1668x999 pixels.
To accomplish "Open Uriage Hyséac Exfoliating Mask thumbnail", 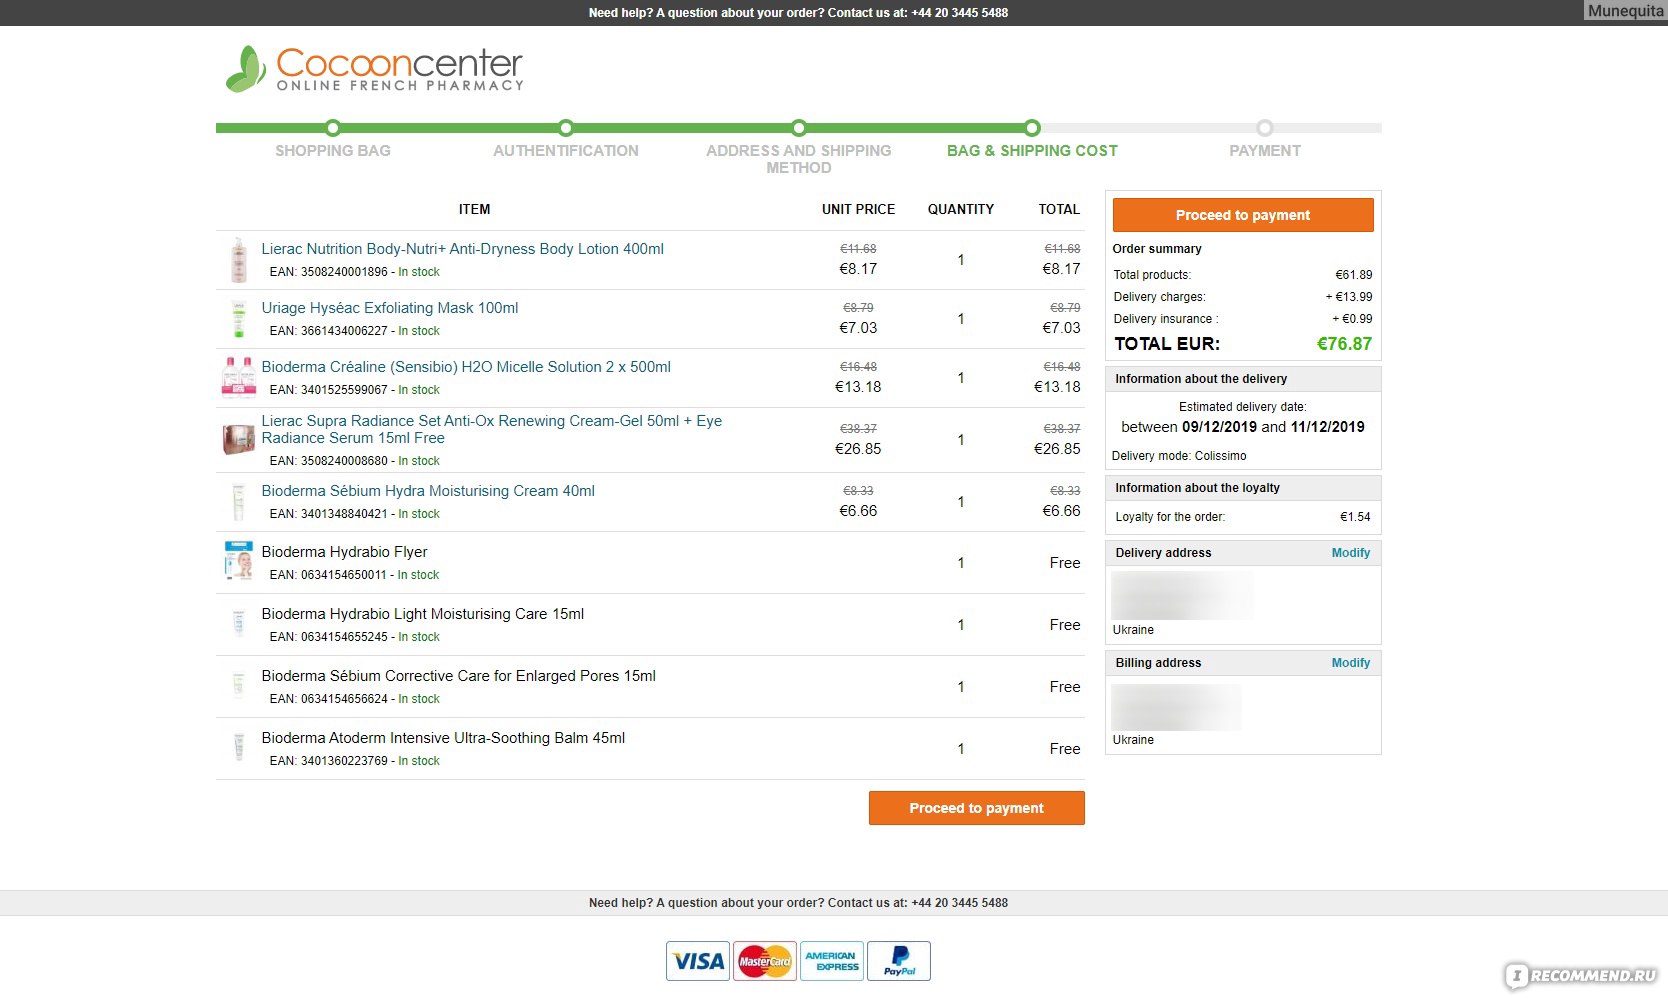I will click(238, 319).
